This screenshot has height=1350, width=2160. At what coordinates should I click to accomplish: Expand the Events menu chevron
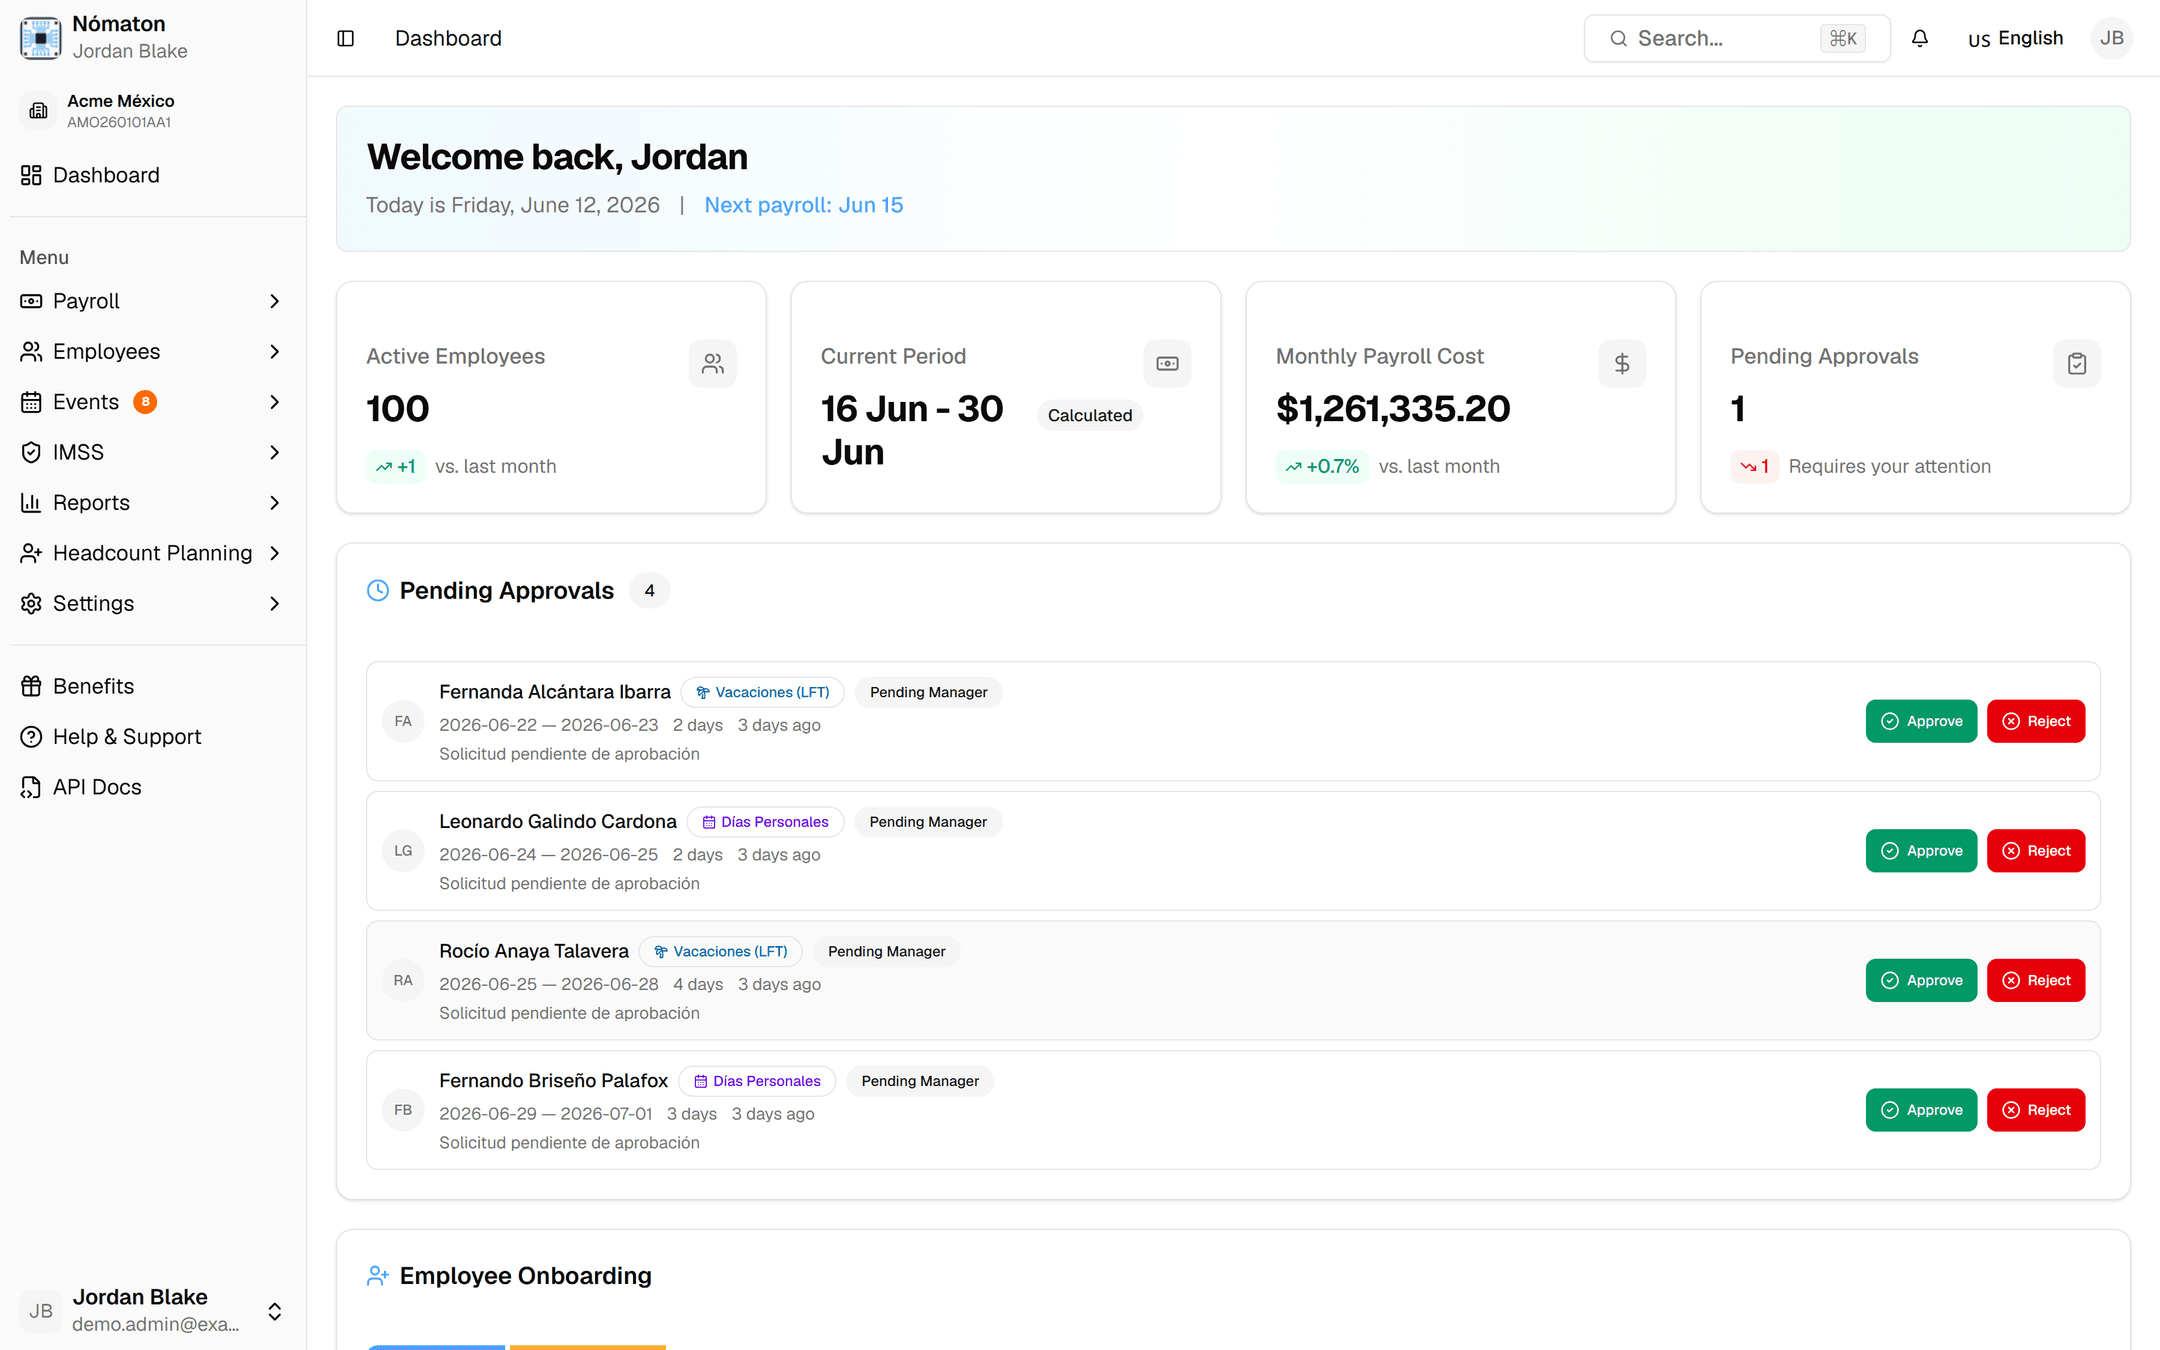pyautogui.click(x=275, y=402)
